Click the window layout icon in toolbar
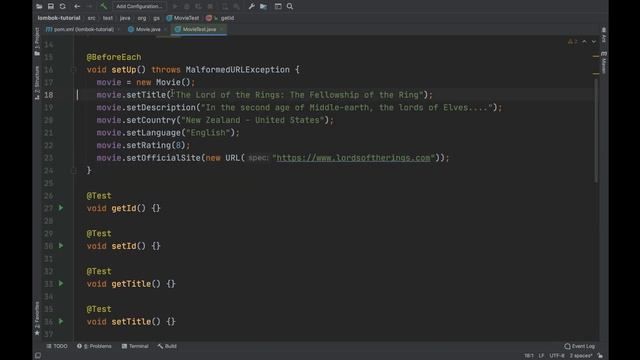The height and width of the screenshot is (360, 640). (x=278, y=6)
